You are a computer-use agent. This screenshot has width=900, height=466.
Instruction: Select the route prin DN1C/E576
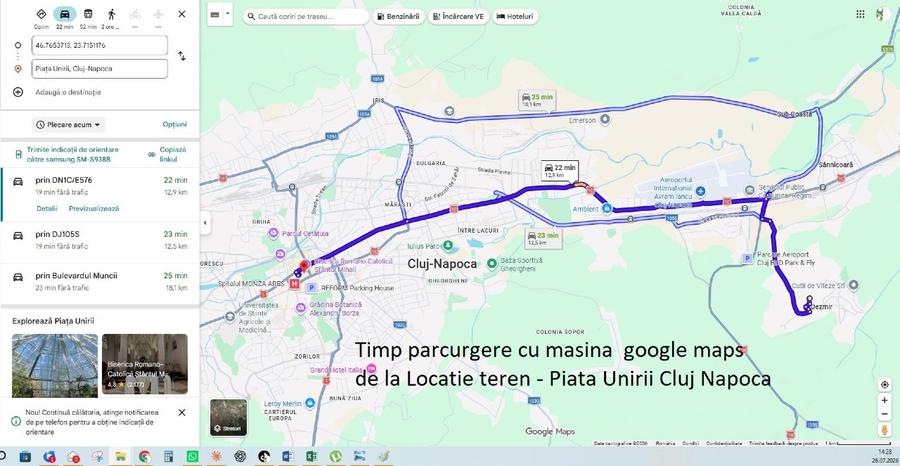click(x=100, y=195)
